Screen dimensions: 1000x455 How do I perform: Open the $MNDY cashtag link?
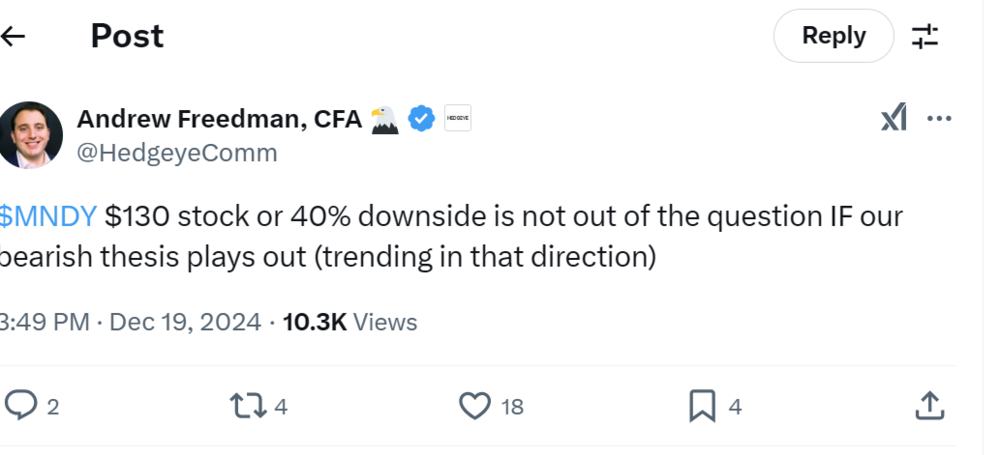coord(48,216)
